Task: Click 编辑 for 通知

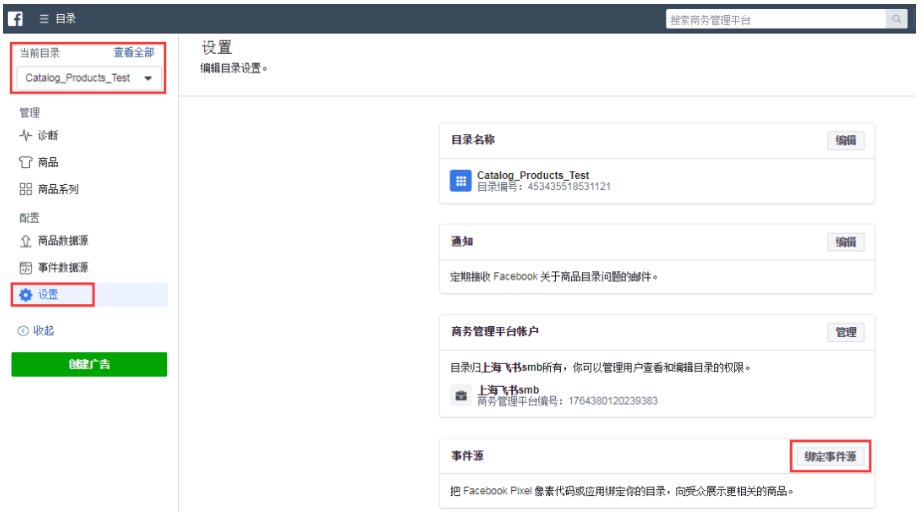Action: click(x=846, y=242)
